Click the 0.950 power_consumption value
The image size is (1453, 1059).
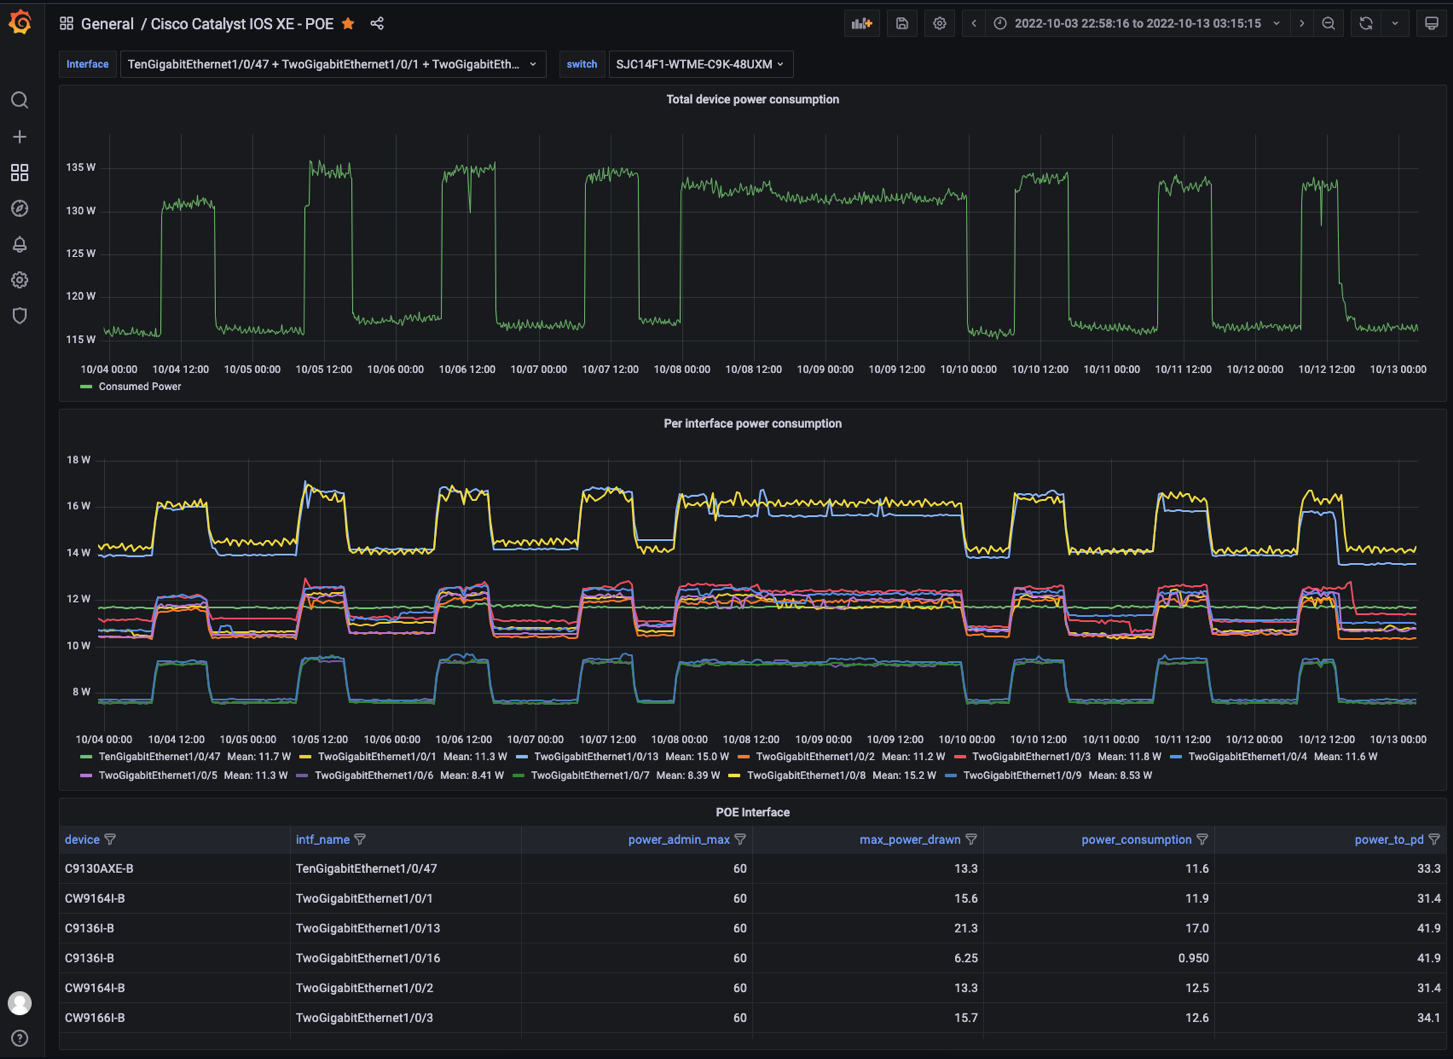pyautogui.click(x=1193, y=958)
